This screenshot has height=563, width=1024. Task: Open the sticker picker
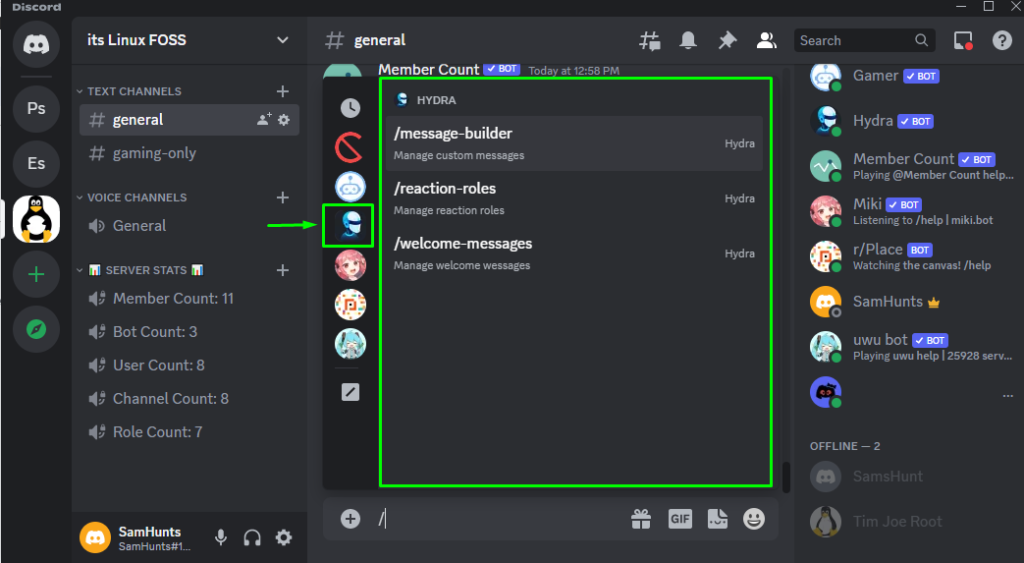(x=718, y=519)
